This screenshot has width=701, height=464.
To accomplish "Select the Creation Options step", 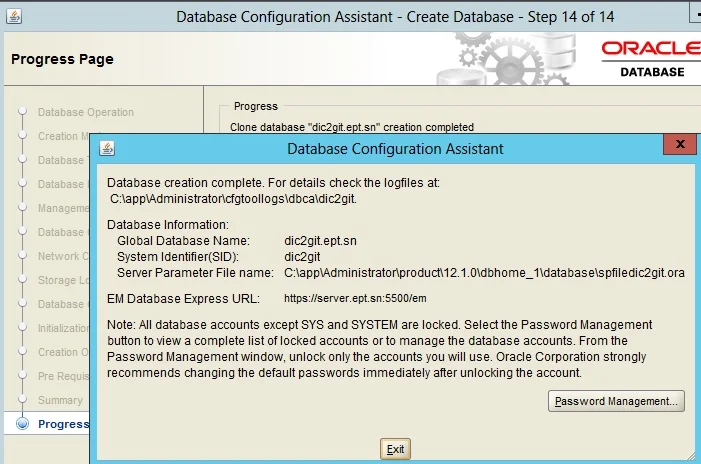I will pos(63,352).
